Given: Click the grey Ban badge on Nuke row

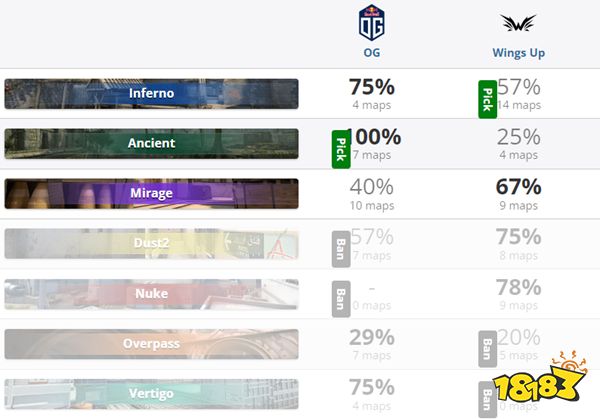Looking at the screenshot, I should 341,299.
